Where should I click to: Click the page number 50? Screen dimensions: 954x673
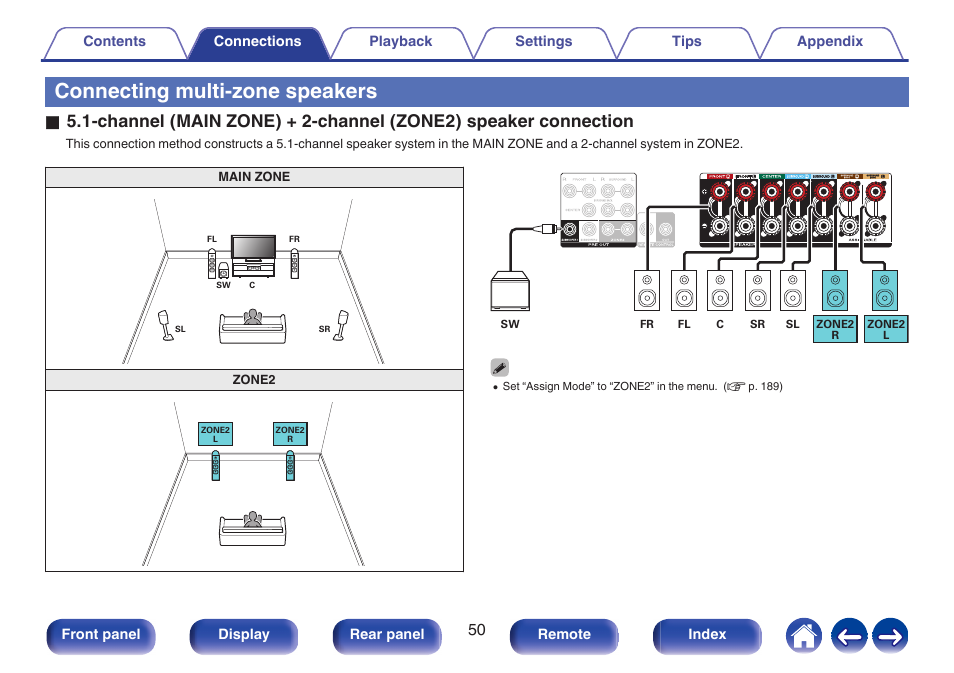[476, 630]
